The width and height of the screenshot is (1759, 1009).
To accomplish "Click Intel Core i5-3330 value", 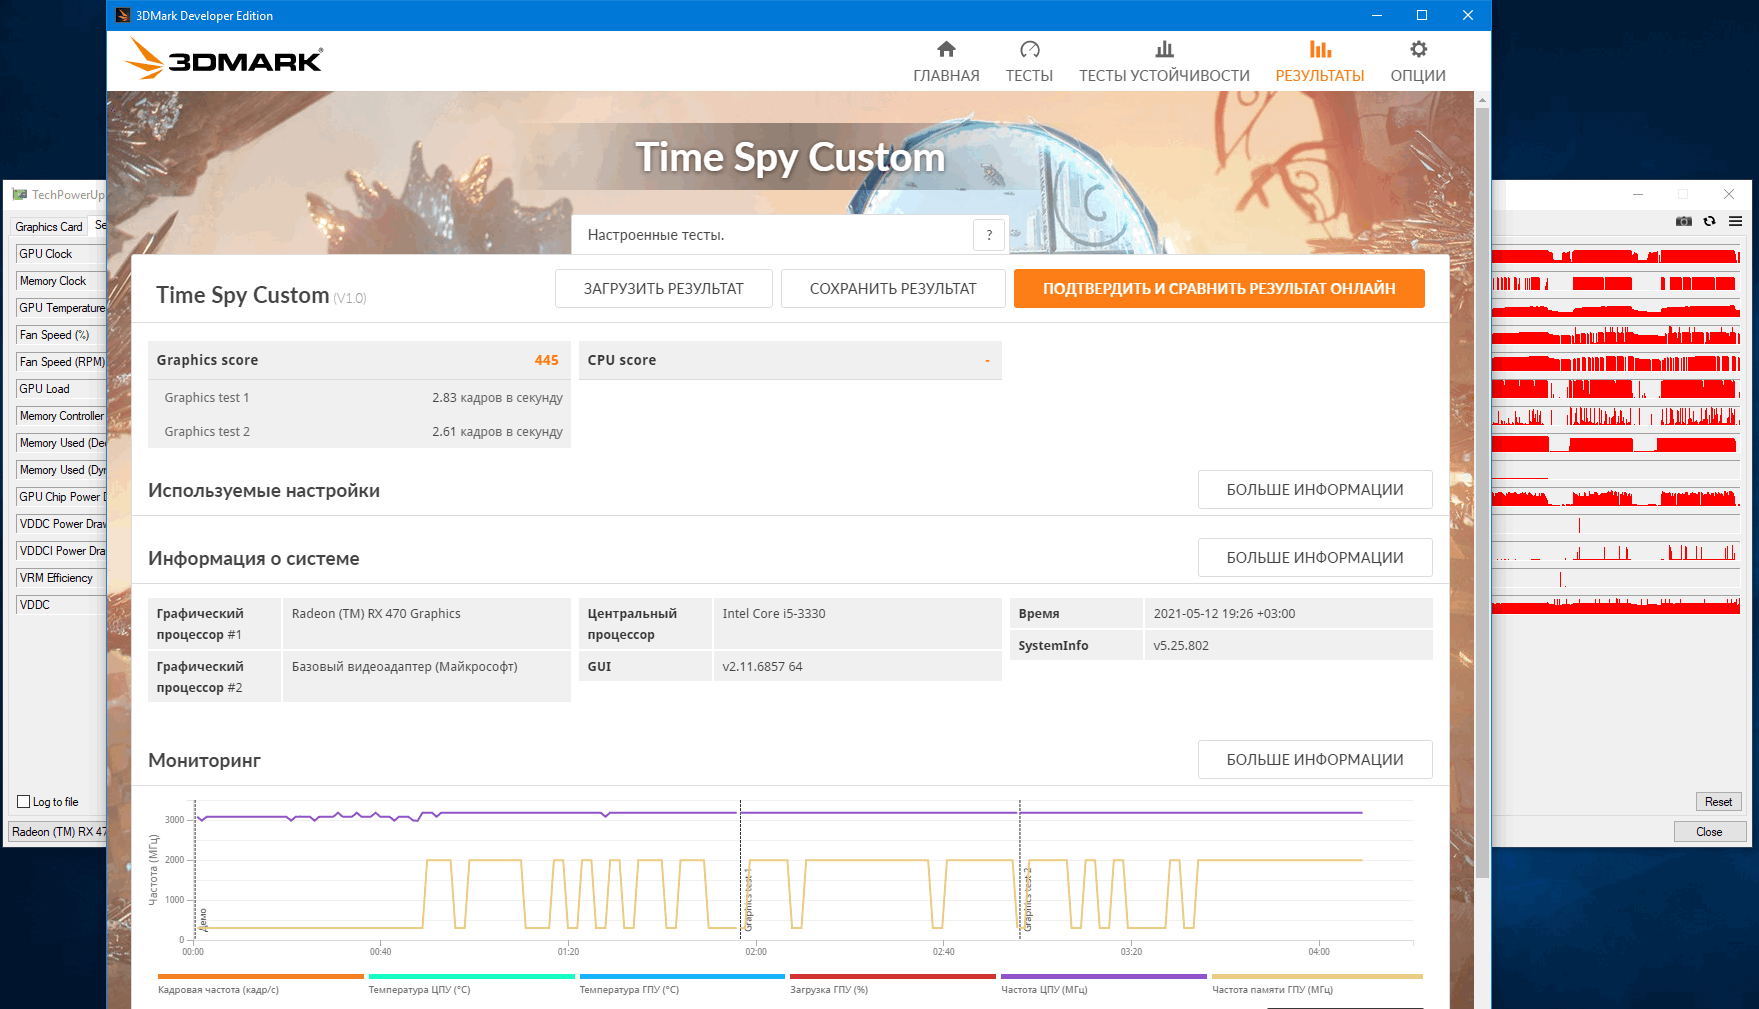I will (x=774, y=614).
